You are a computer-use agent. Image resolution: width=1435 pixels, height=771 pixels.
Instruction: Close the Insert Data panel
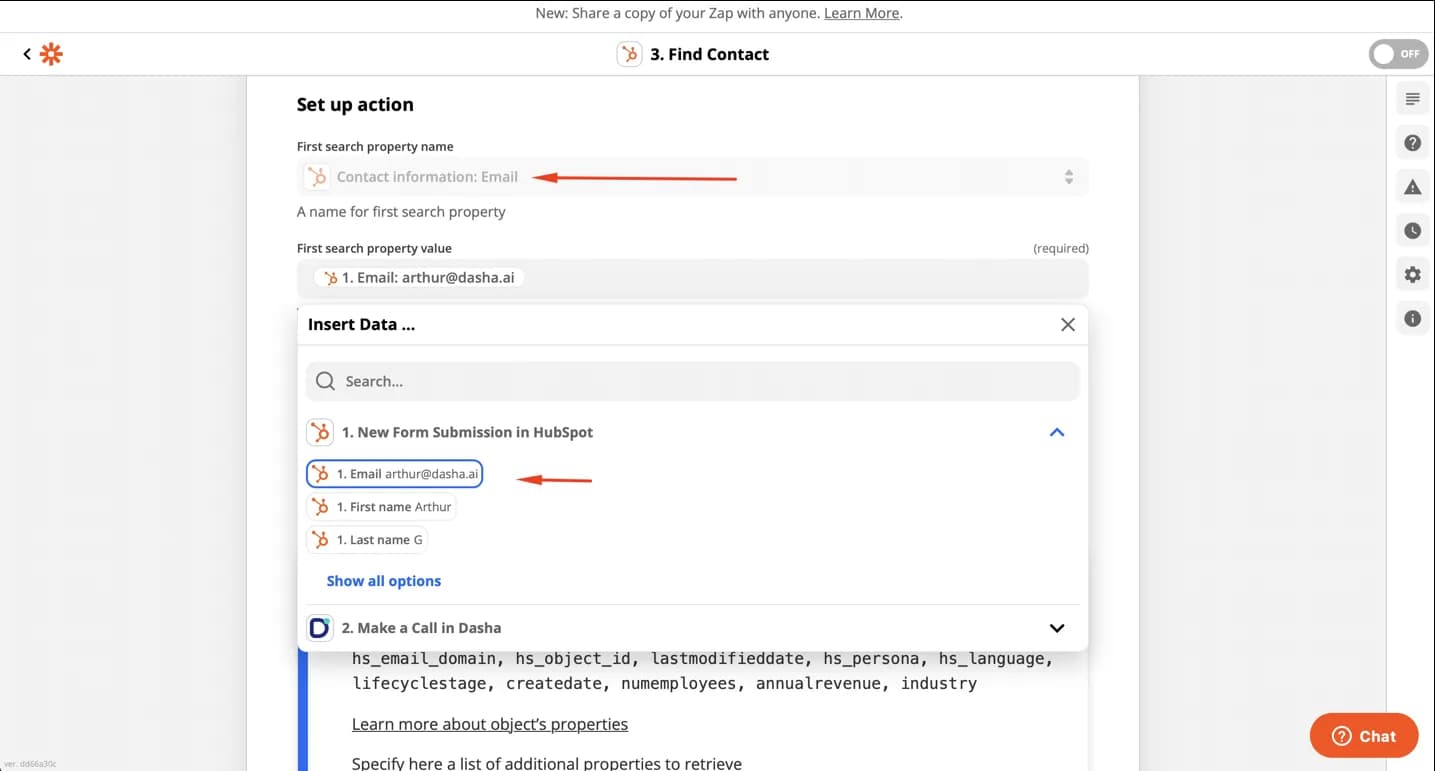(x=1068, y=325)
